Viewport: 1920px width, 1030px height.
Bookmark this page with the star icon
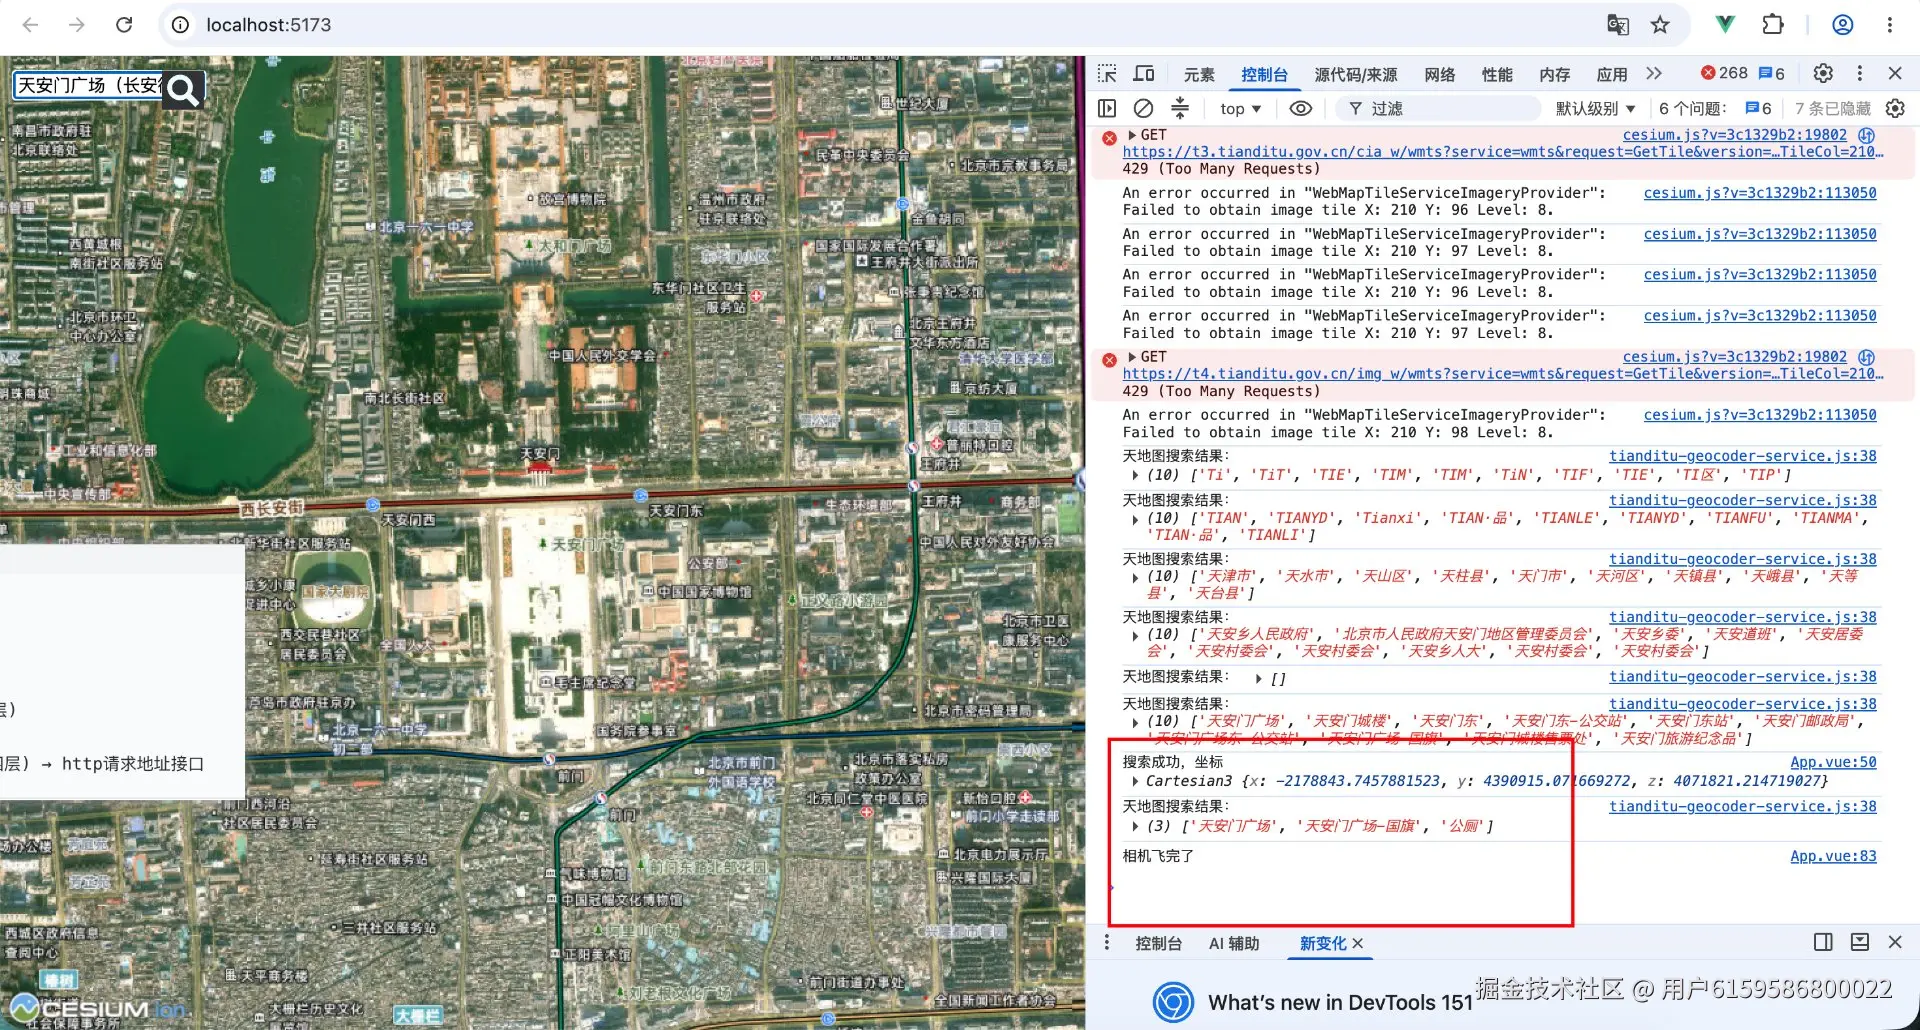tap(1660, 25)
